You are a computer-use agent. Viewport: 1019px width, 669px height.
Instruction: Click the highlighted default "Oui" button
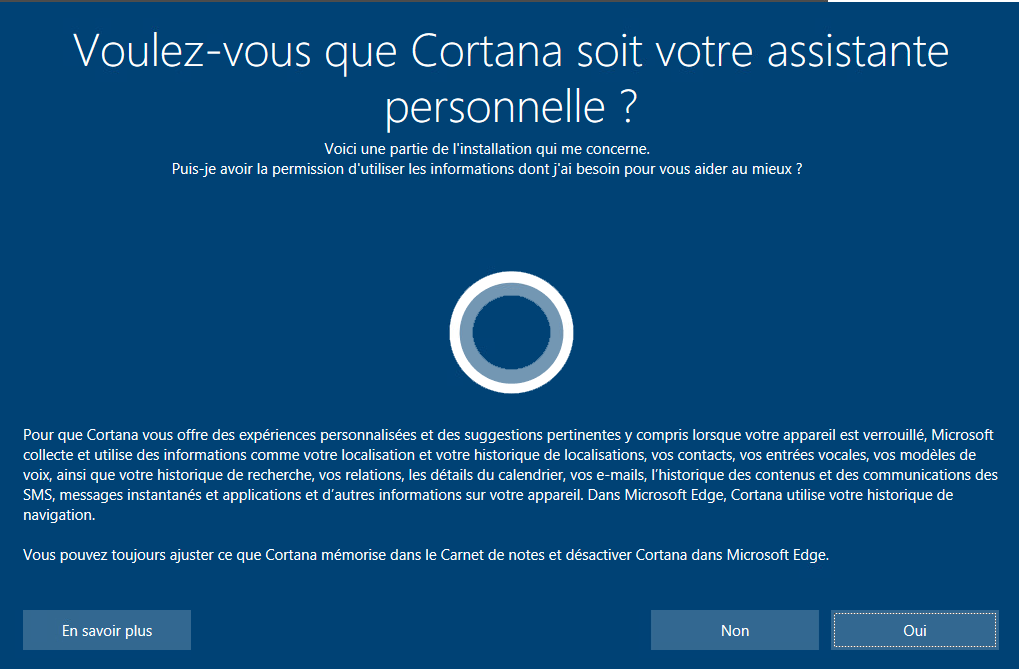[913, 630]
